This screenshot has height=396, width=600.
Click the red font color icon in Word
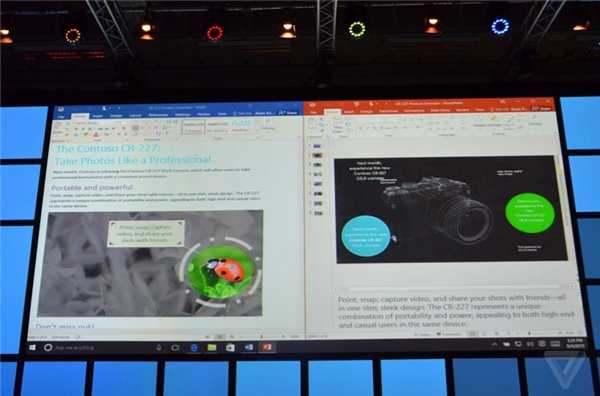[96, 135]
